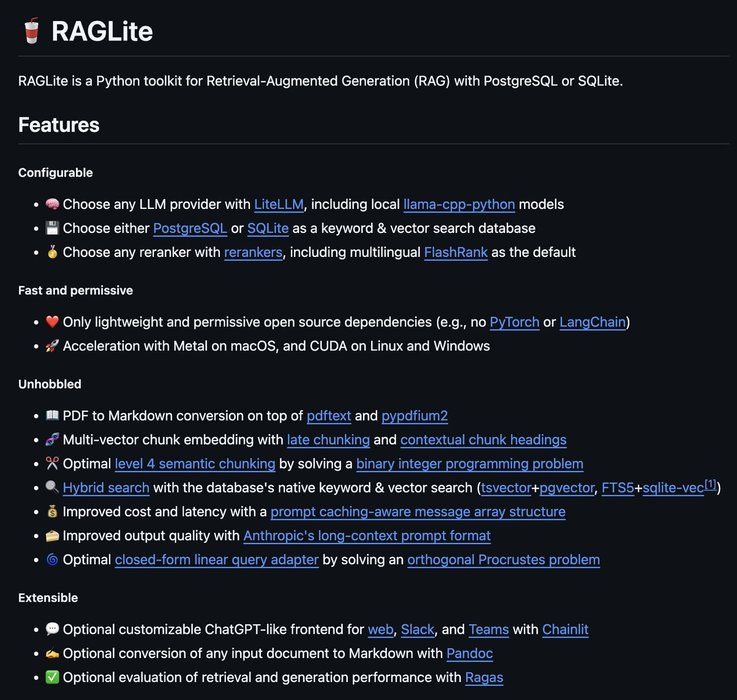This screenshot has width=737, height=700.
Task: Click the Hybrid search link
Action: click(106, 487)
